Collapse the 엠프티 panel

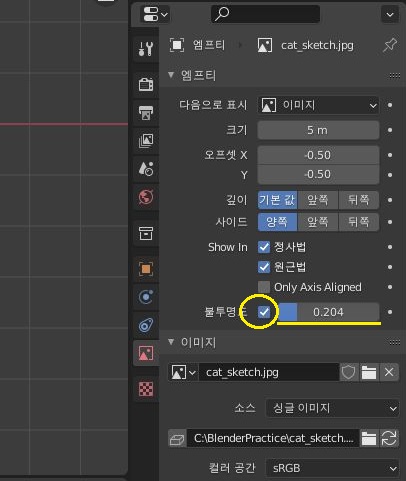pos(171,75)
